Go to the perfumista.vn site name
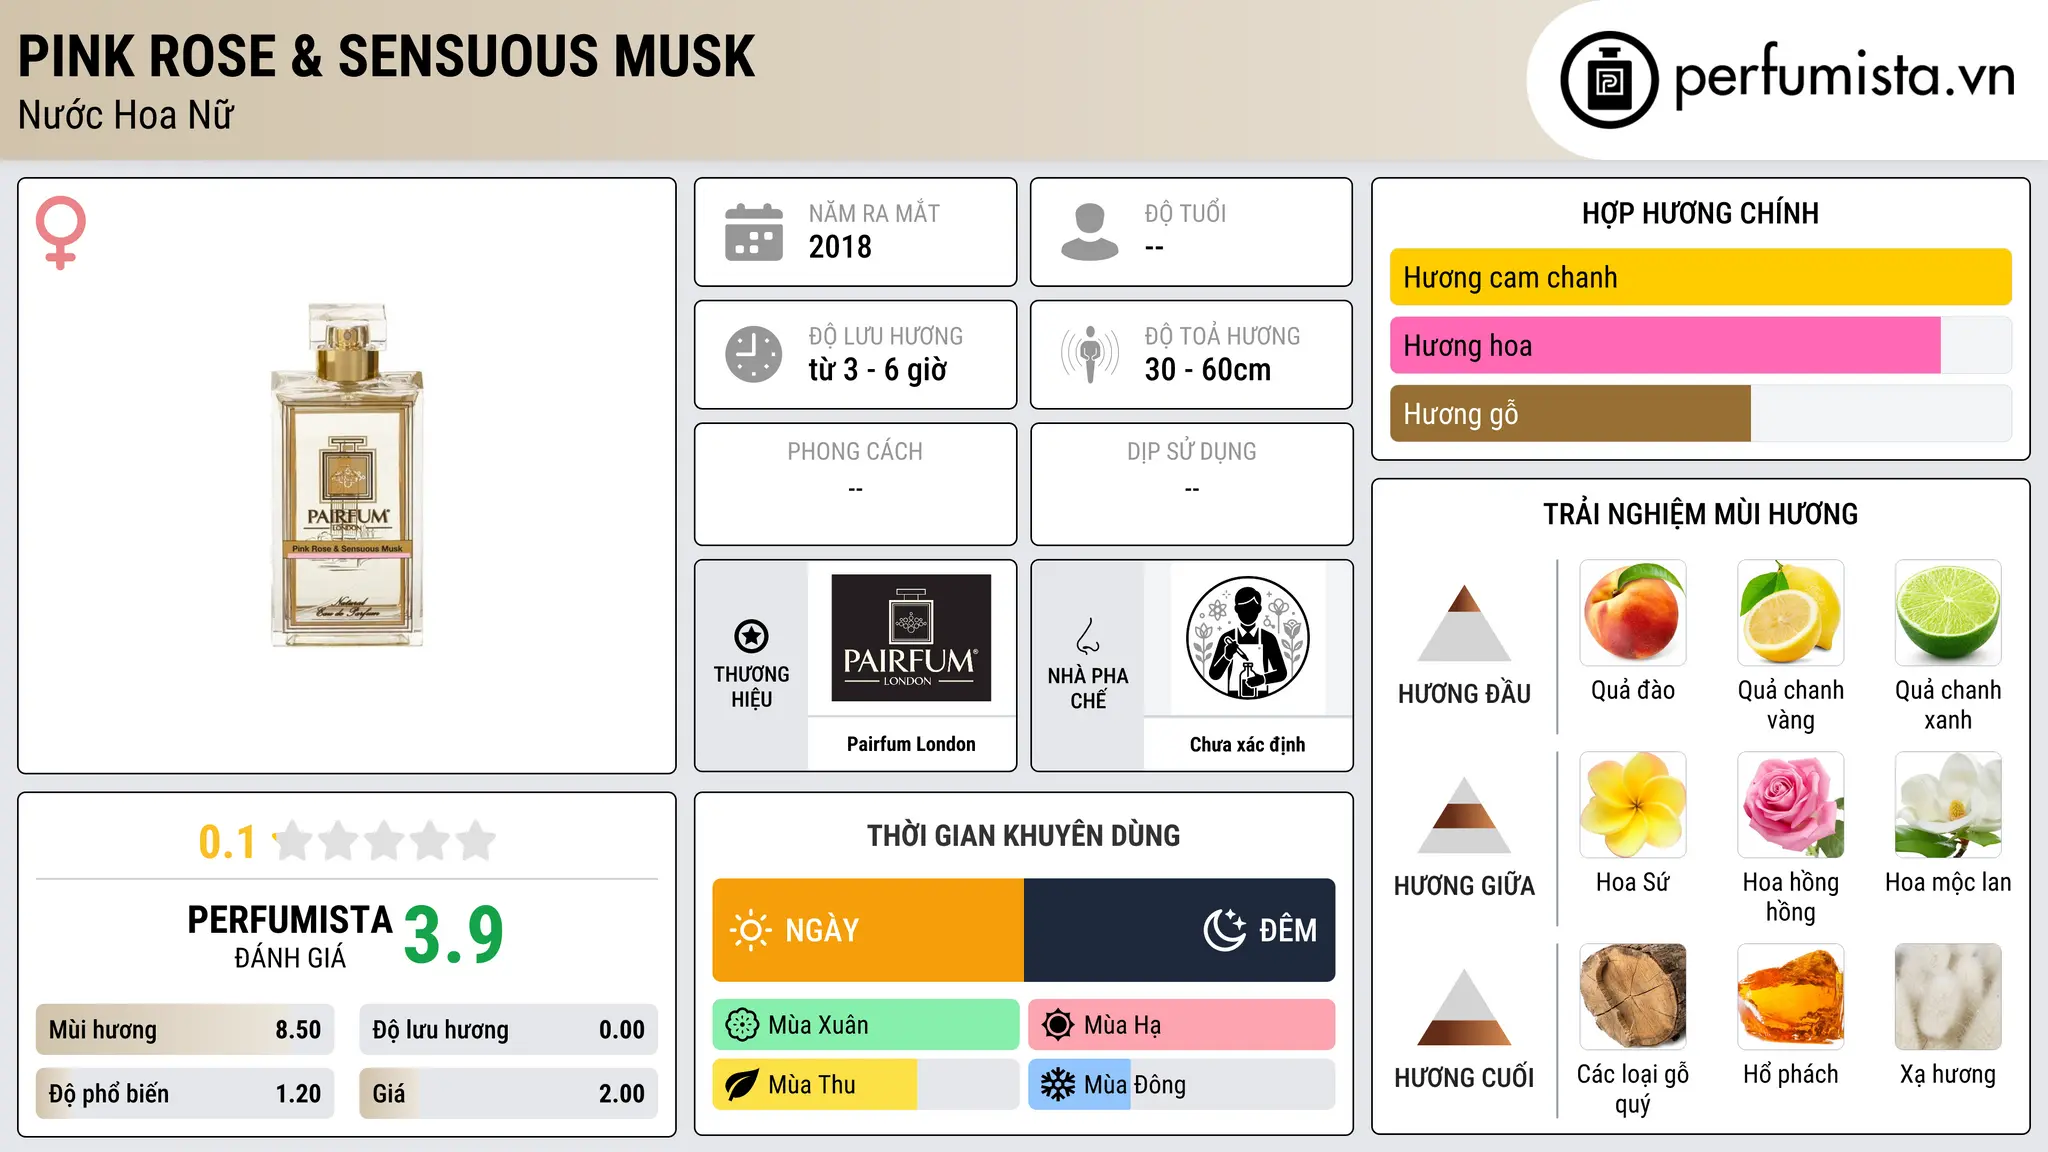Image resolution: width=2048 pixels, height=1152 pixels. pyautogui.click(x=1844, y=76)
